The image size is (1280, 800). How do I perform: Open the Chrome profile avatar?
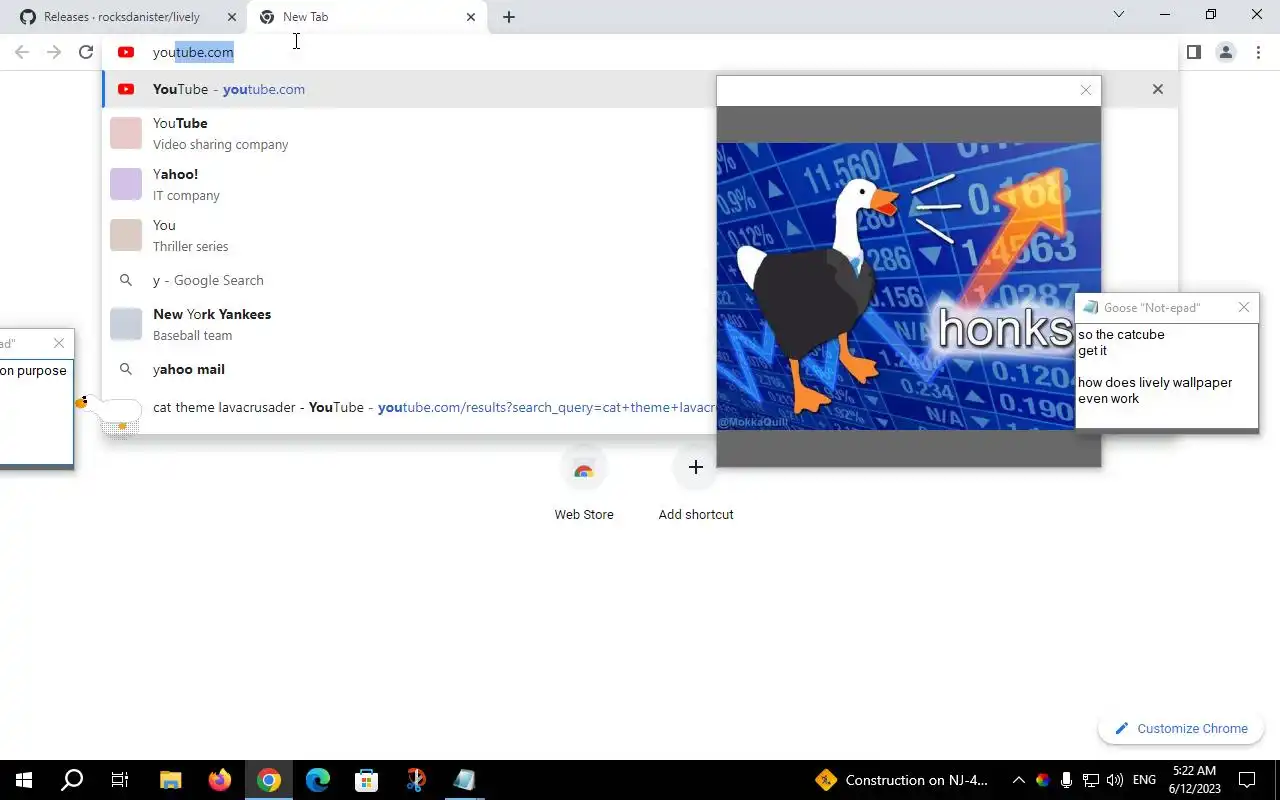1225,52
